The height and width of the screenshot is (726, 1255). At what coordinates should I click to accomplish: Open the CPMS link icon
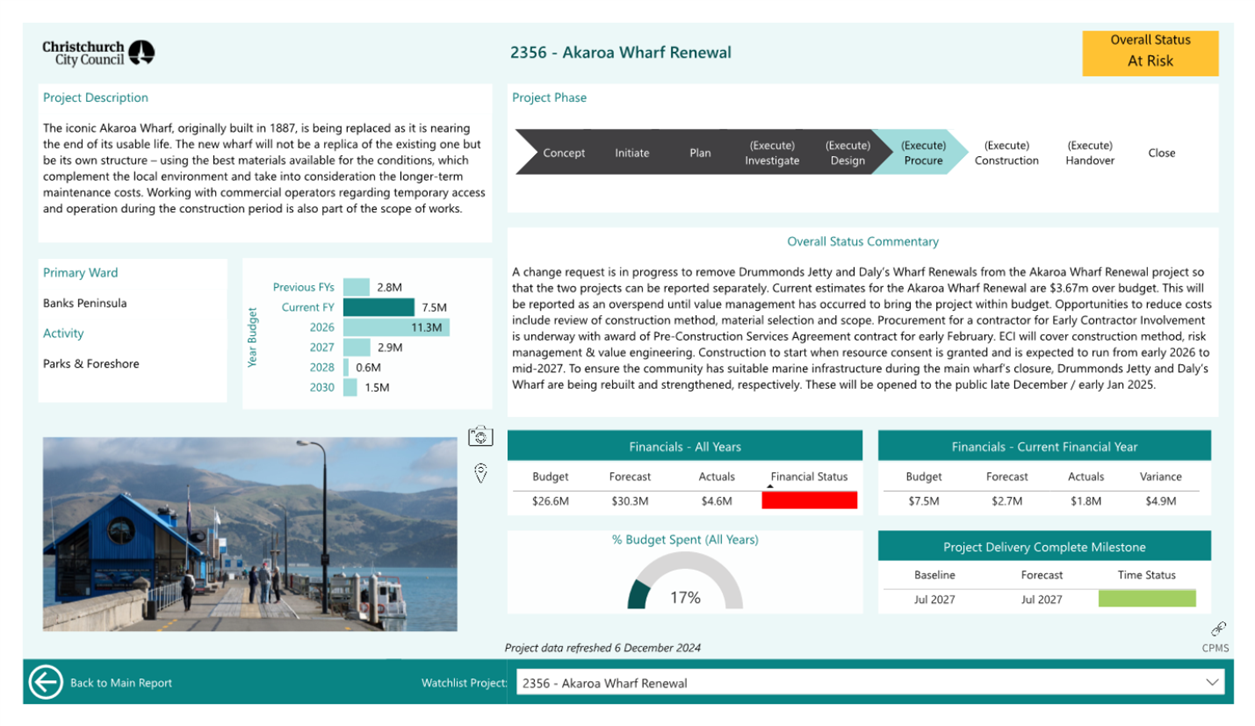(1217, 629)
